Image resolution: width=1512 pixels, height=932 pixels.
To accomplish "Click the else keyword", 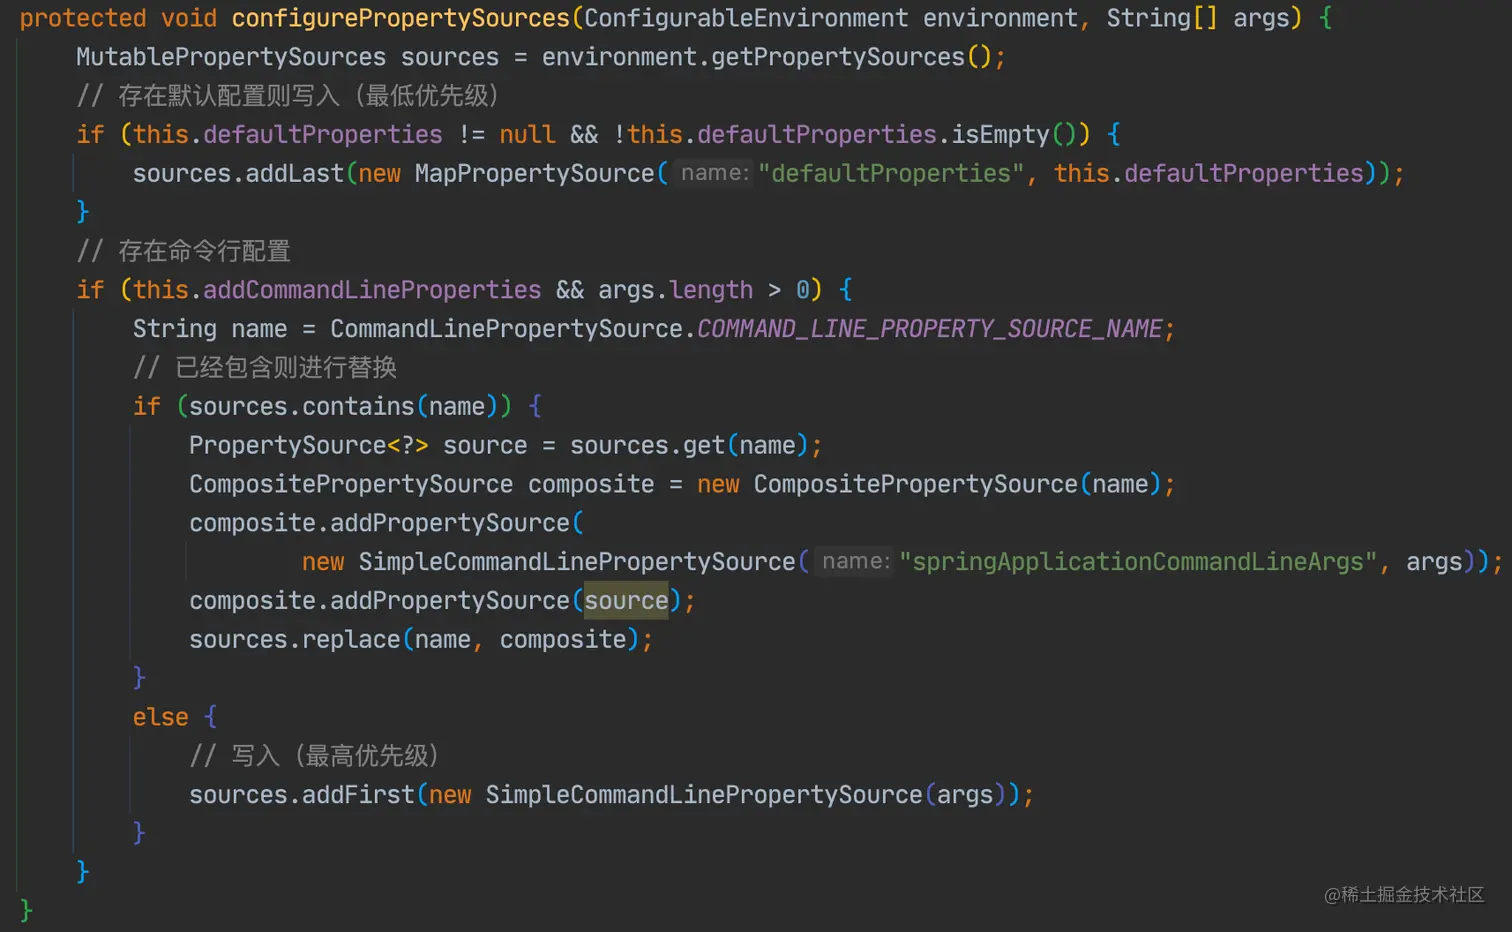I will (160, 718).
